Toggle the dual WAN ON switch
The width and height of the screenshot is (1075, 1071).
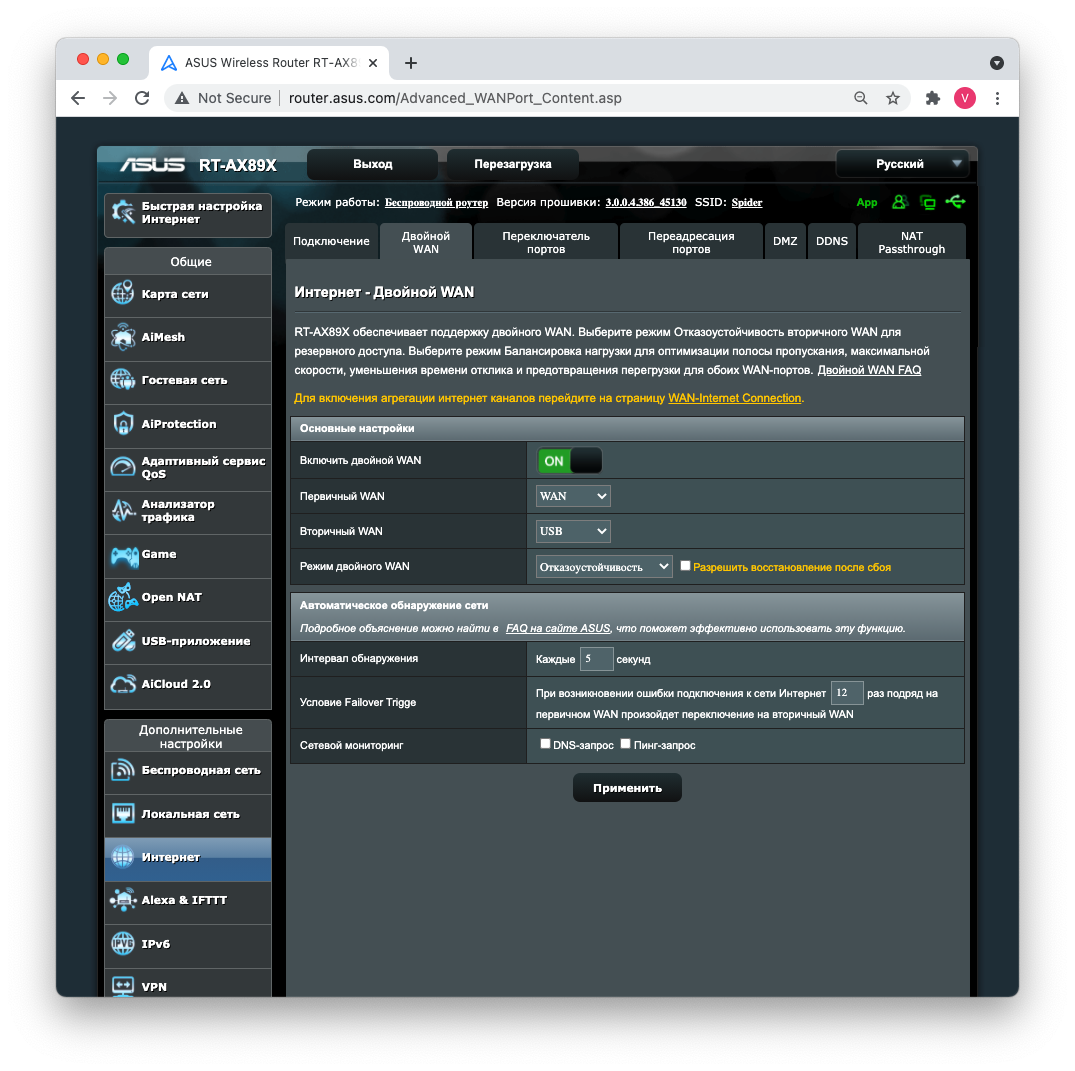(569, 461)
